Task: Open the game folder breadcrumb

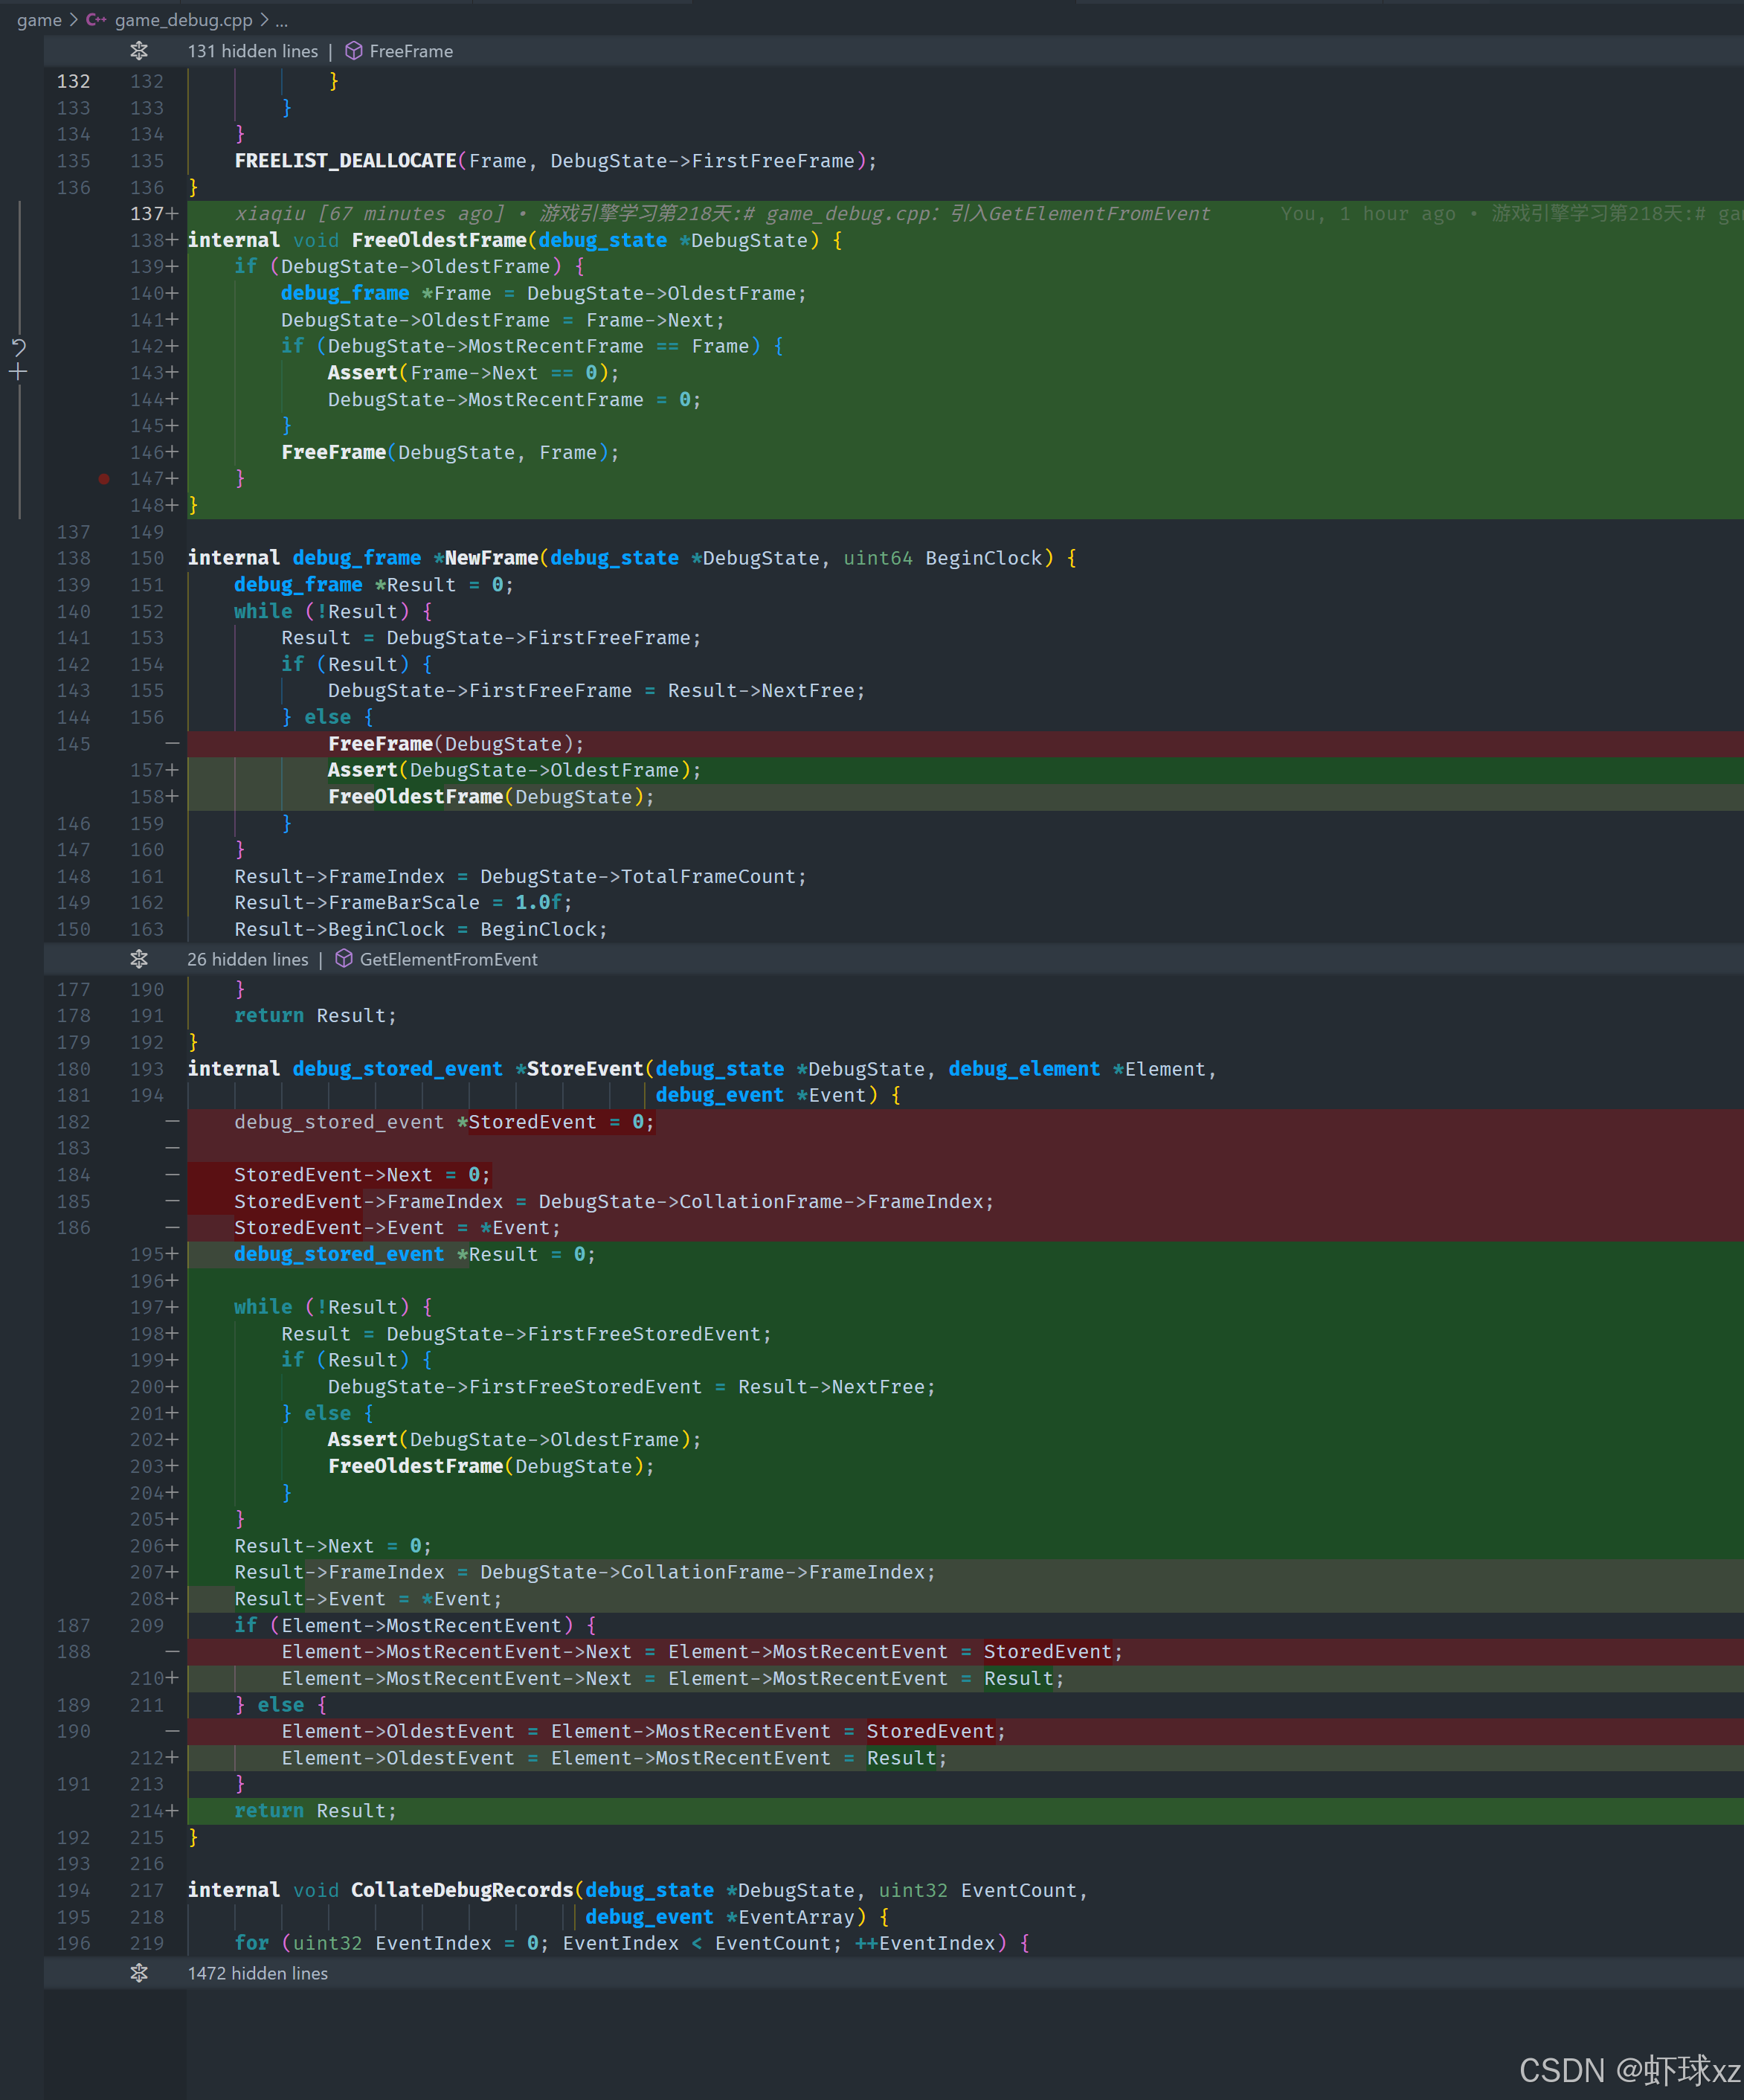Action: 39,20
